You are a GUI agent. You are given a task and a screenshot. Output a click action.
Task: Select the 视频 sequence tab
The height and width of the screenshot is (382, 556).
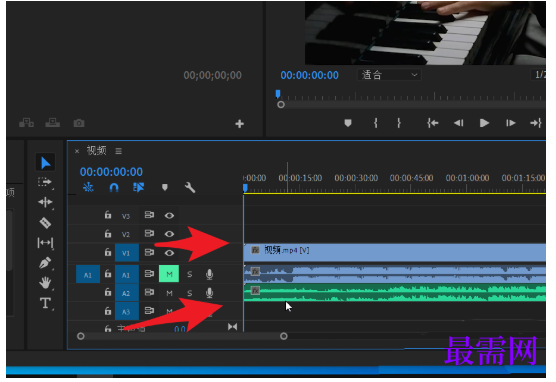click(x=96, y=150)
